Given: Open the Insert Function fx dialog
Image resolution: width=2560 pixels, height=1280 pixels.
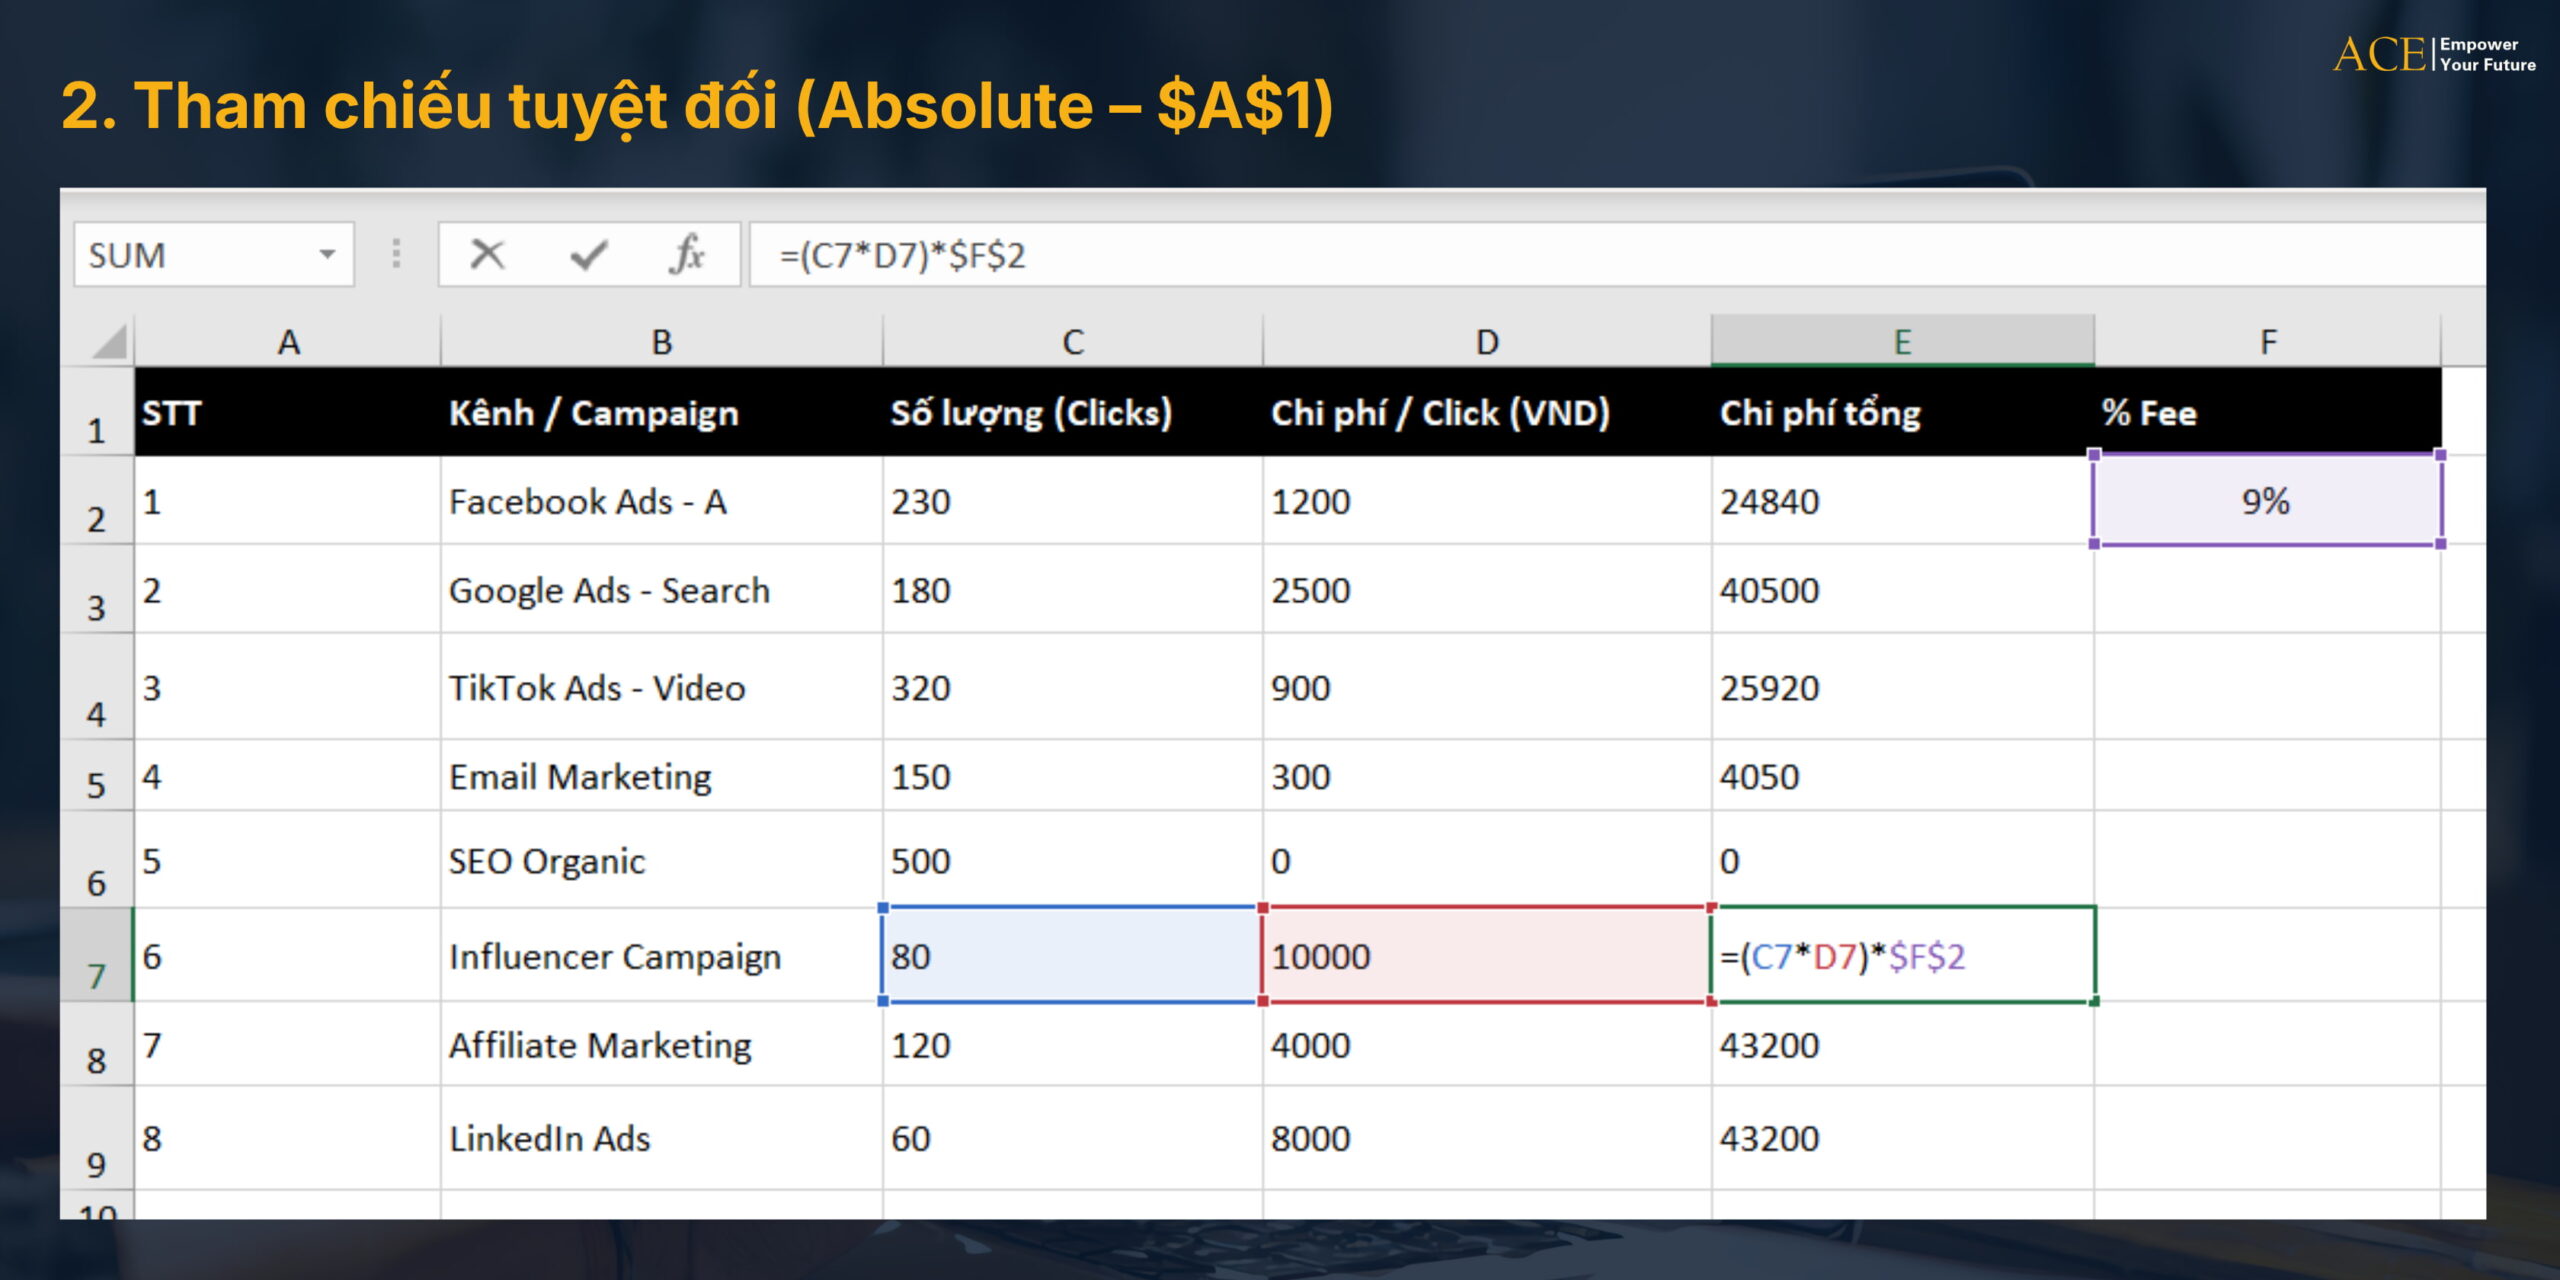Looking at the screenshot, I should click(686, 255).
